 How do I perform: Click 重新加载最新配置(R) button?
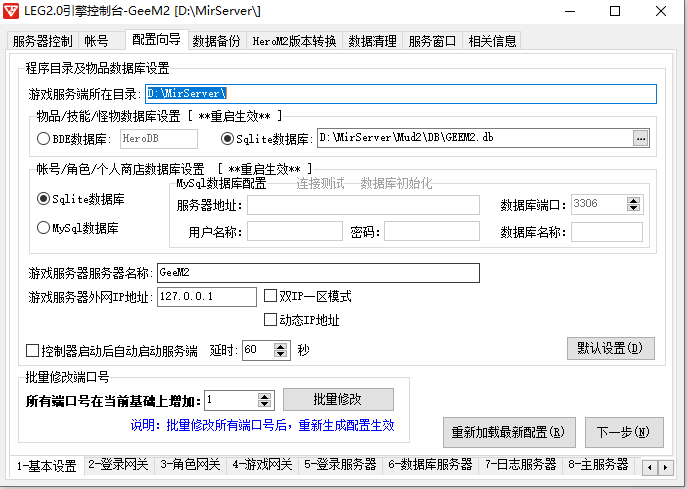[x=507, y=433]
